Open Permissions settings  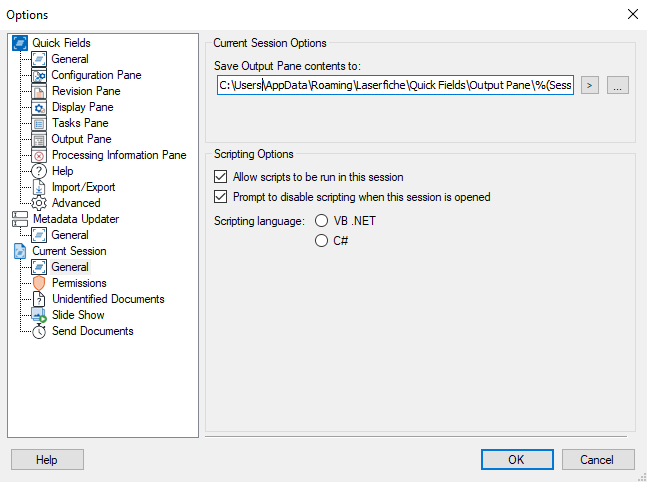[x=79, y=283]
